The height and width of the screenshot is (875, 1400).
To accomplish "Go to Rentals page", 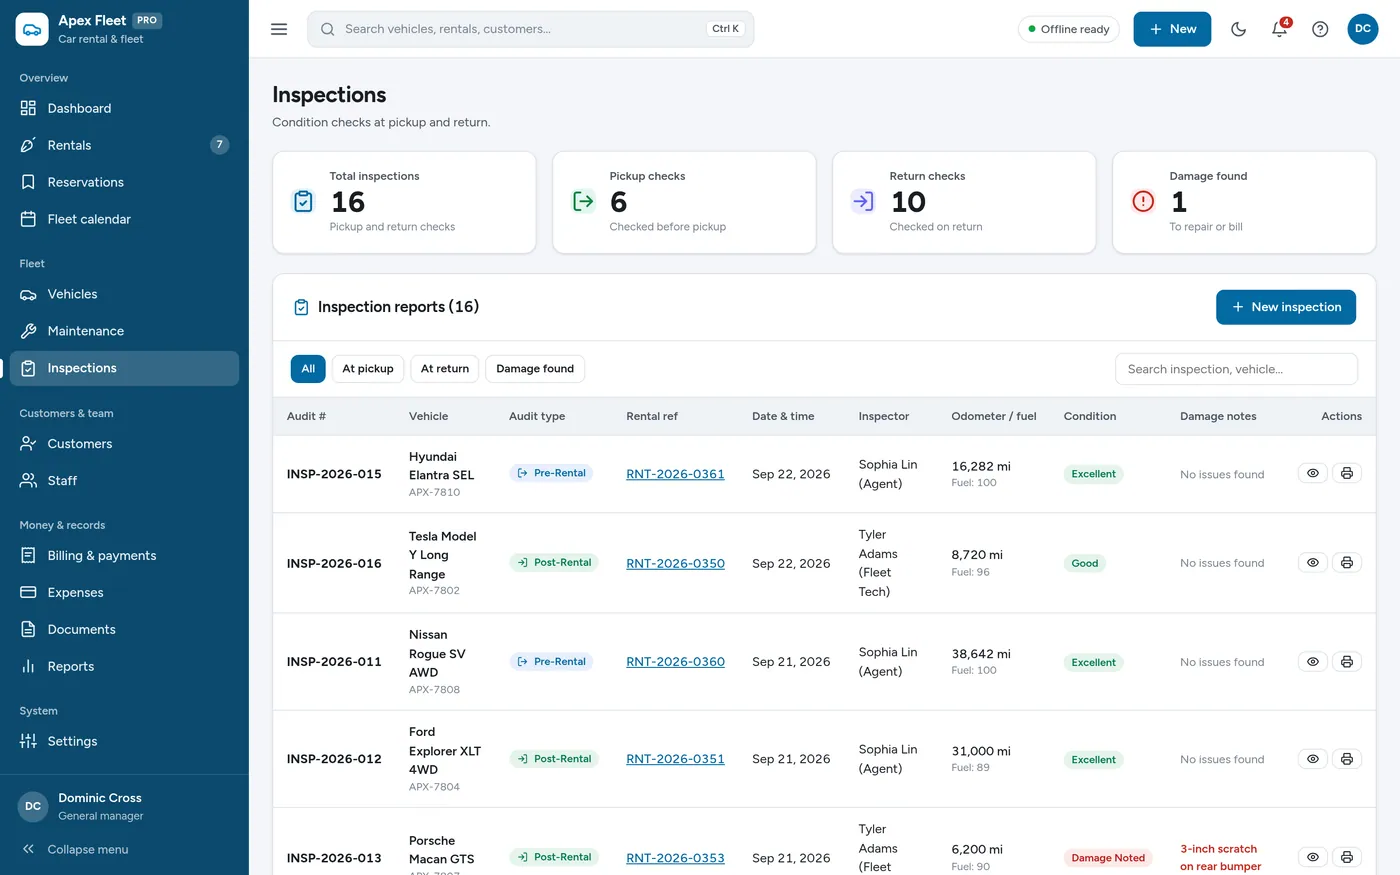I will [x=124, y=145].
